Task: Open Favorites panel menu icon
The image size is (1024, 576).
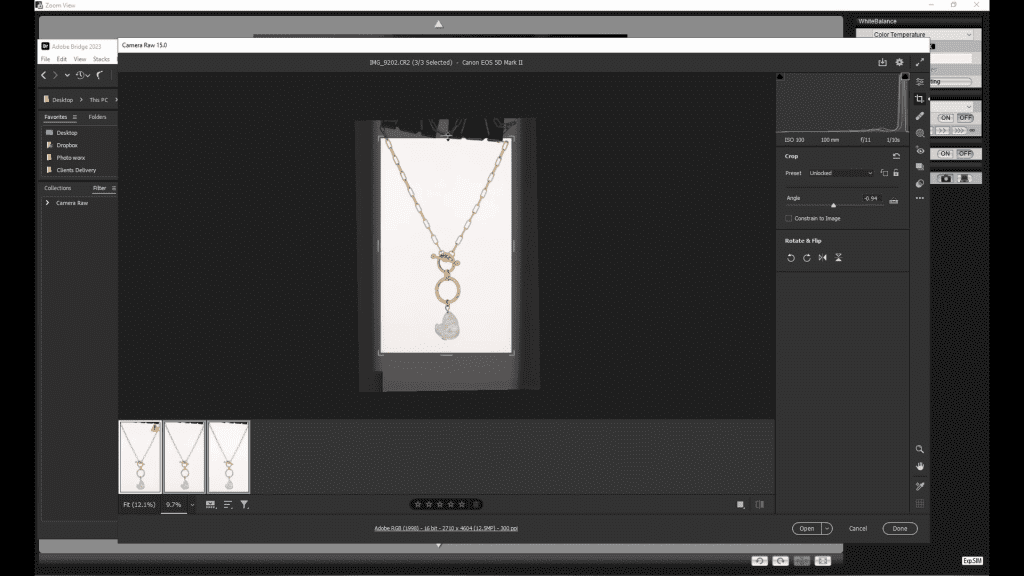Action: pos(74,117)
